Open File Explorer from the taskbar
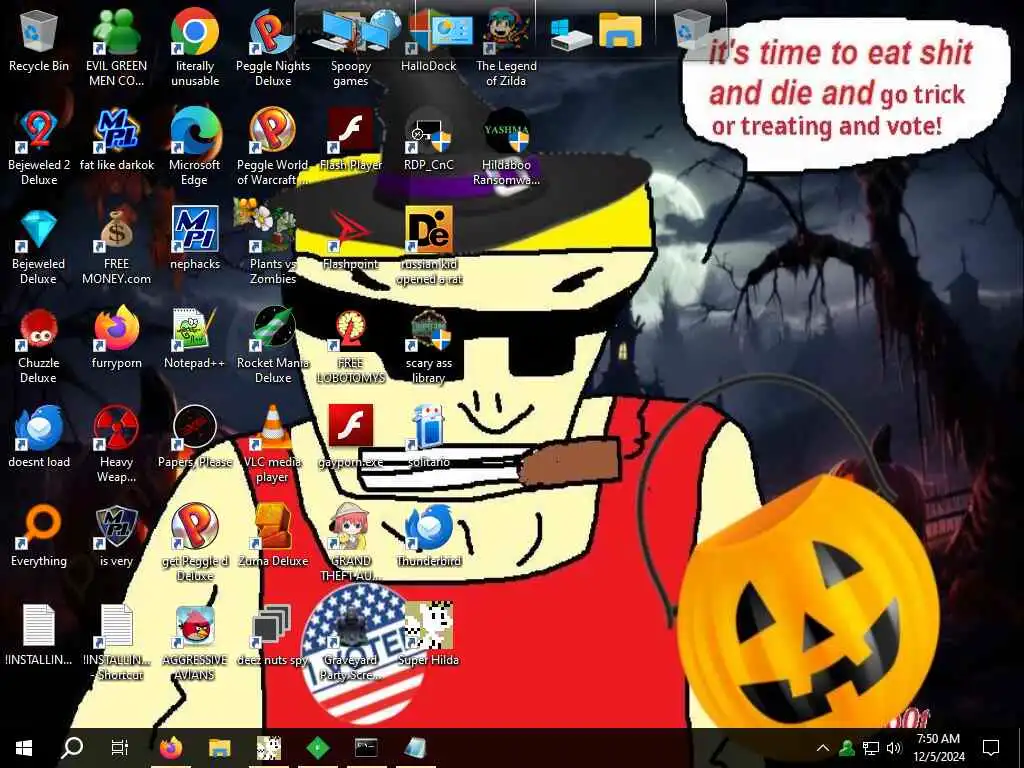 219,748
